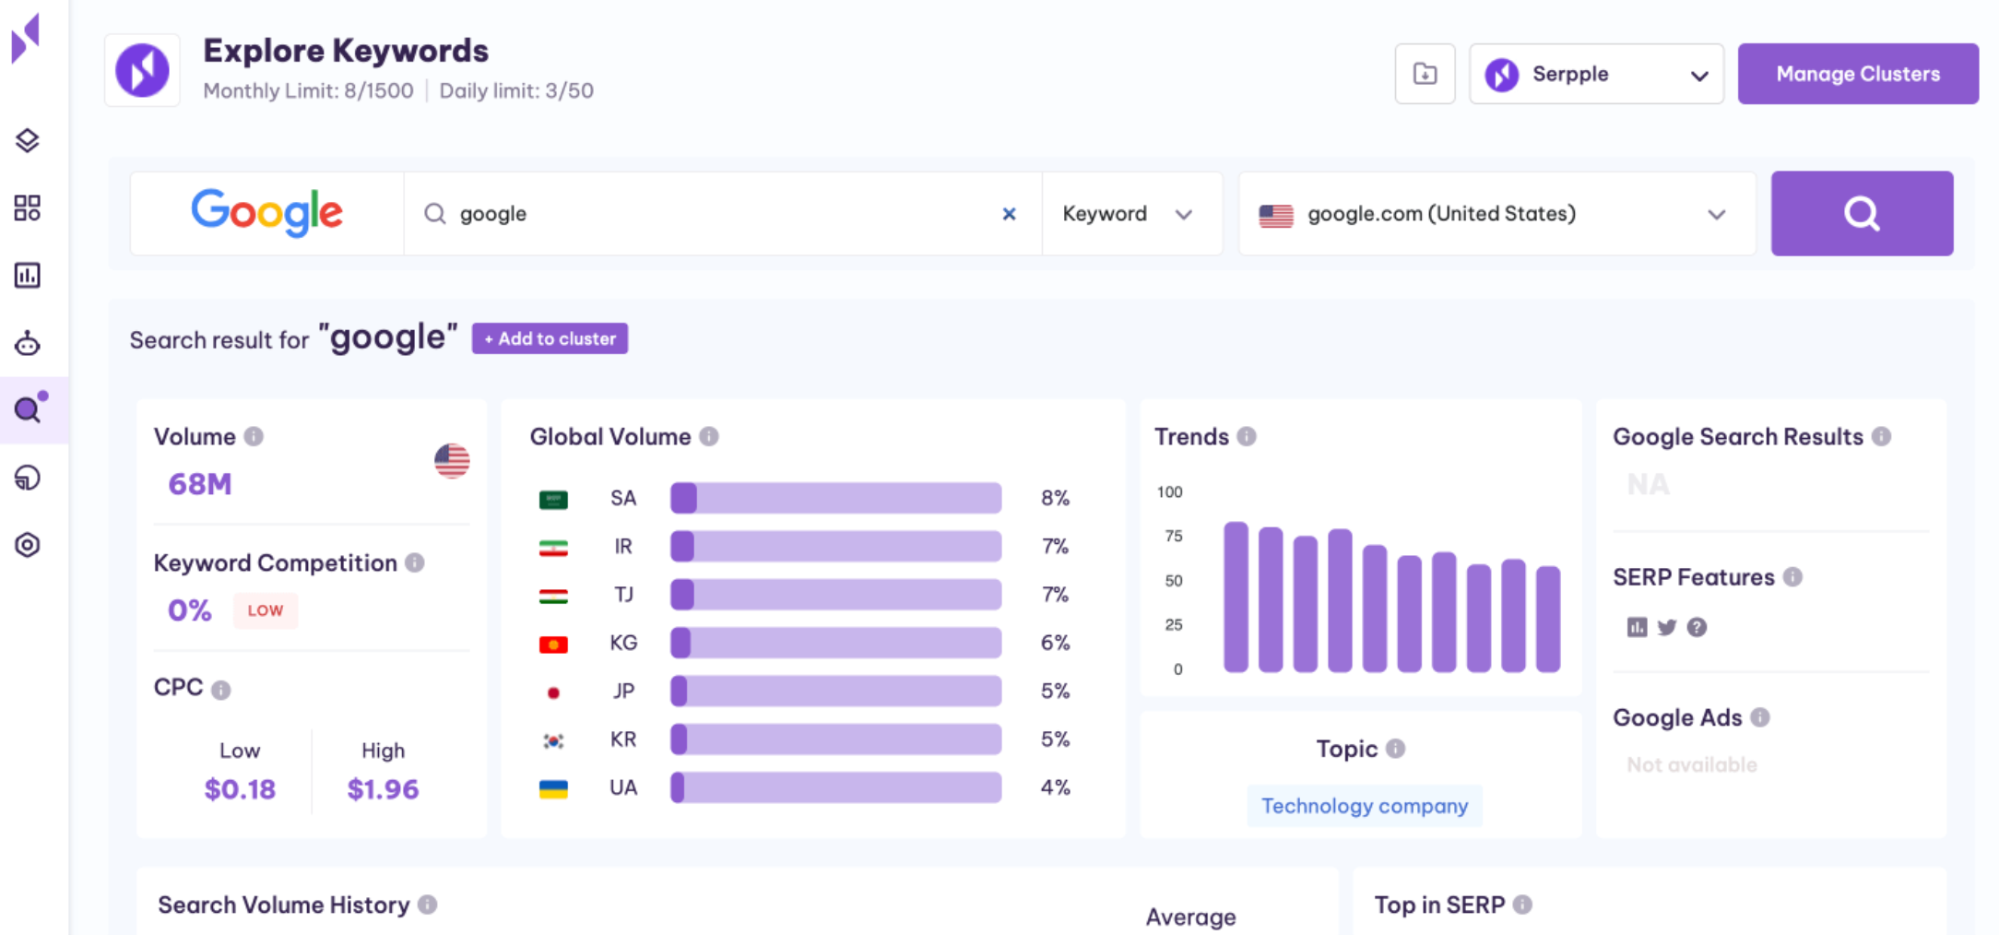Image resolution: width=1999 pixels, height=935 pixels.
Task: Click the 68M volume value
Action: tap(200, 485)
